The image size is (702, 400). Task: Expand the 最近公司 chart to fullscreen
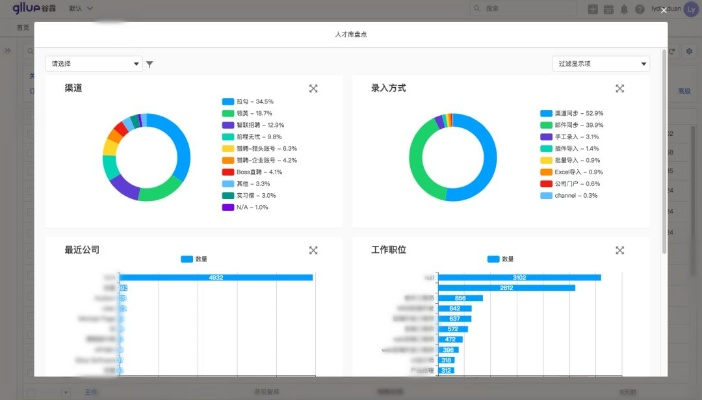click(313, 250)
